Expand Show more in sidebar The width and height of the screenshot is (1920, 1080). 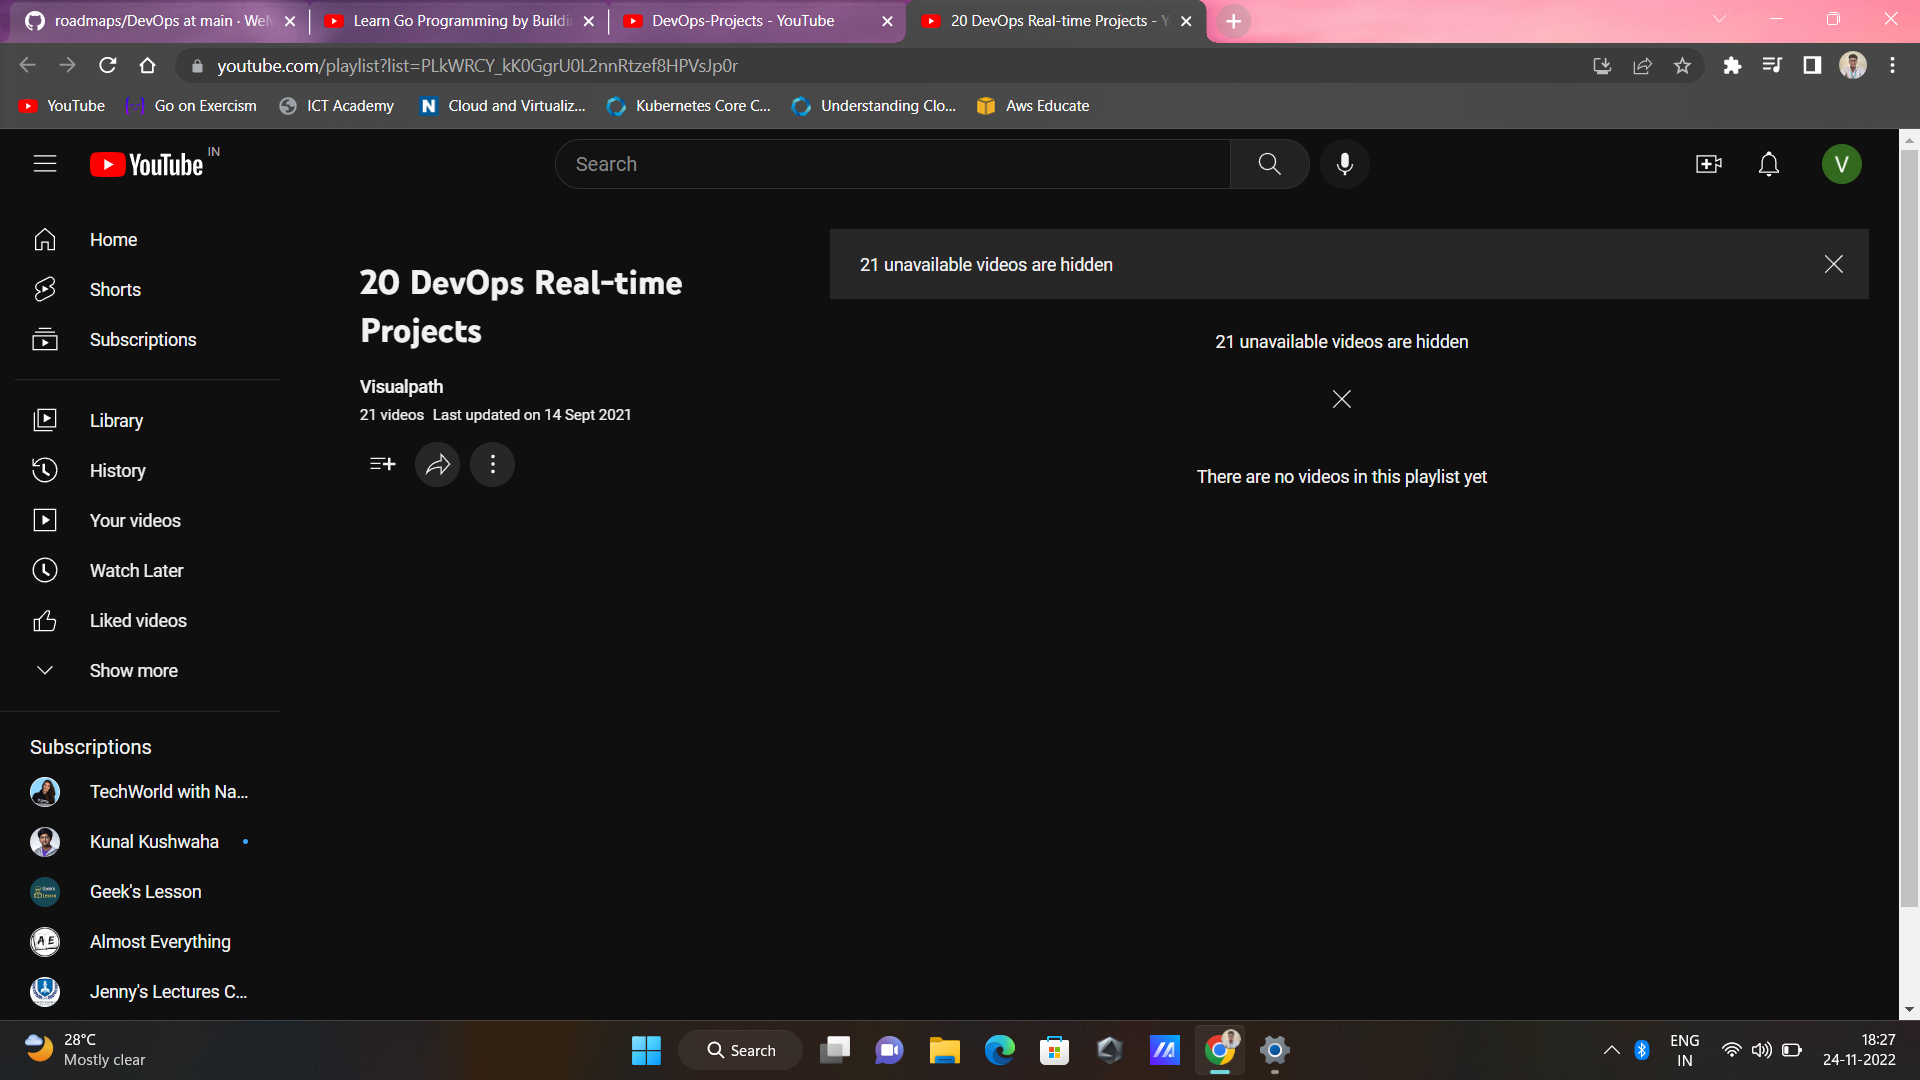point(133,671)
